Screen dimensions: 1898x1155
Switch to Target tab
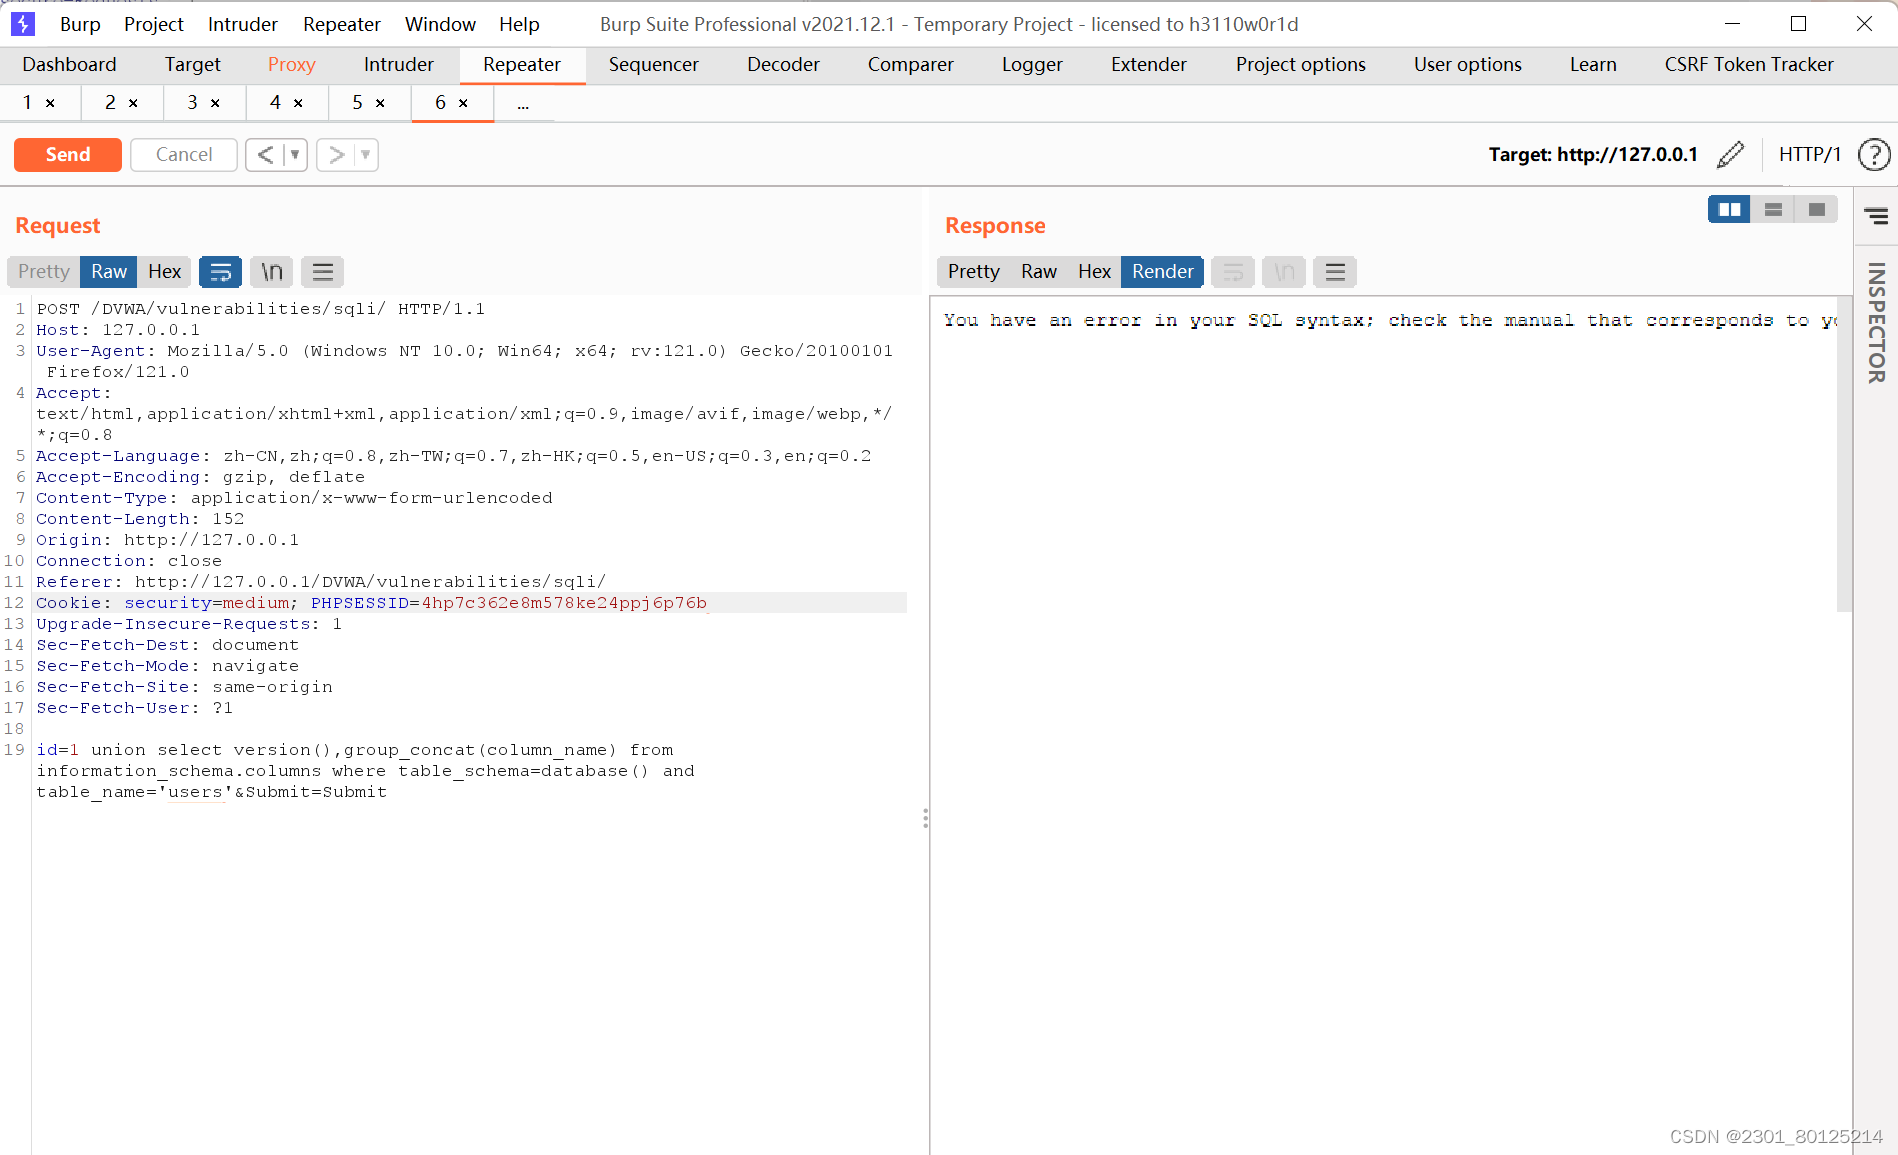coord(192,65)
